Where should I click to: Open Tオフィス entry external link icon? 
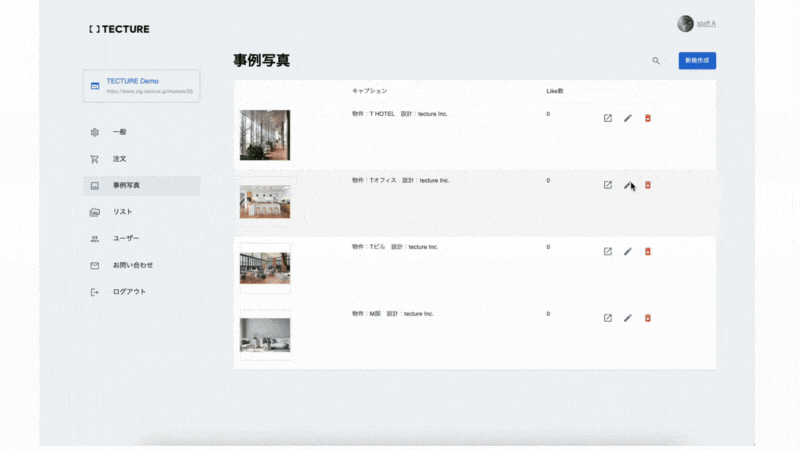point(607,185)
